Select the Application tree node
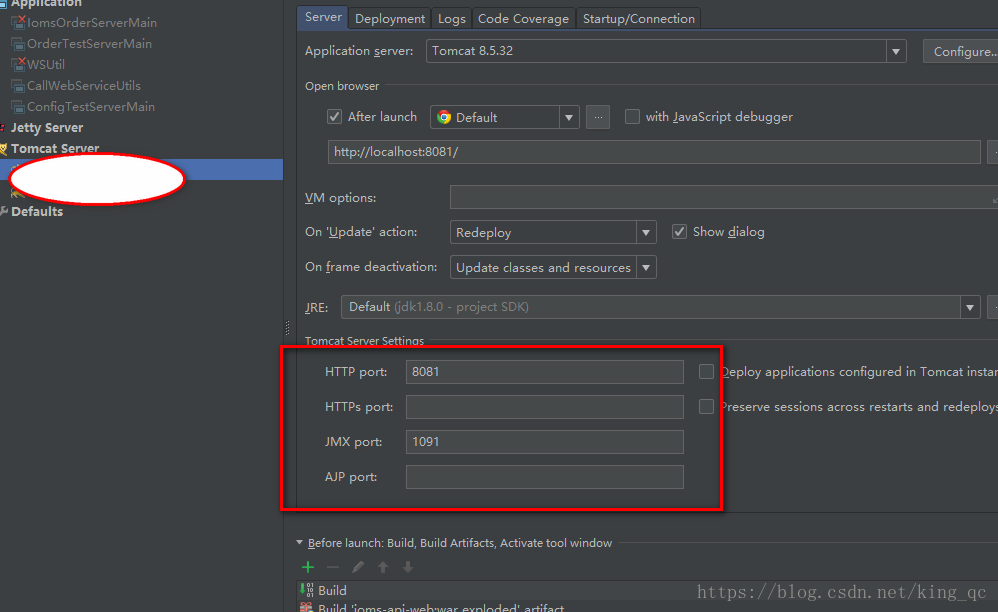Image resolution: width=998 pixels, height=612 pixels. point(46,3)
